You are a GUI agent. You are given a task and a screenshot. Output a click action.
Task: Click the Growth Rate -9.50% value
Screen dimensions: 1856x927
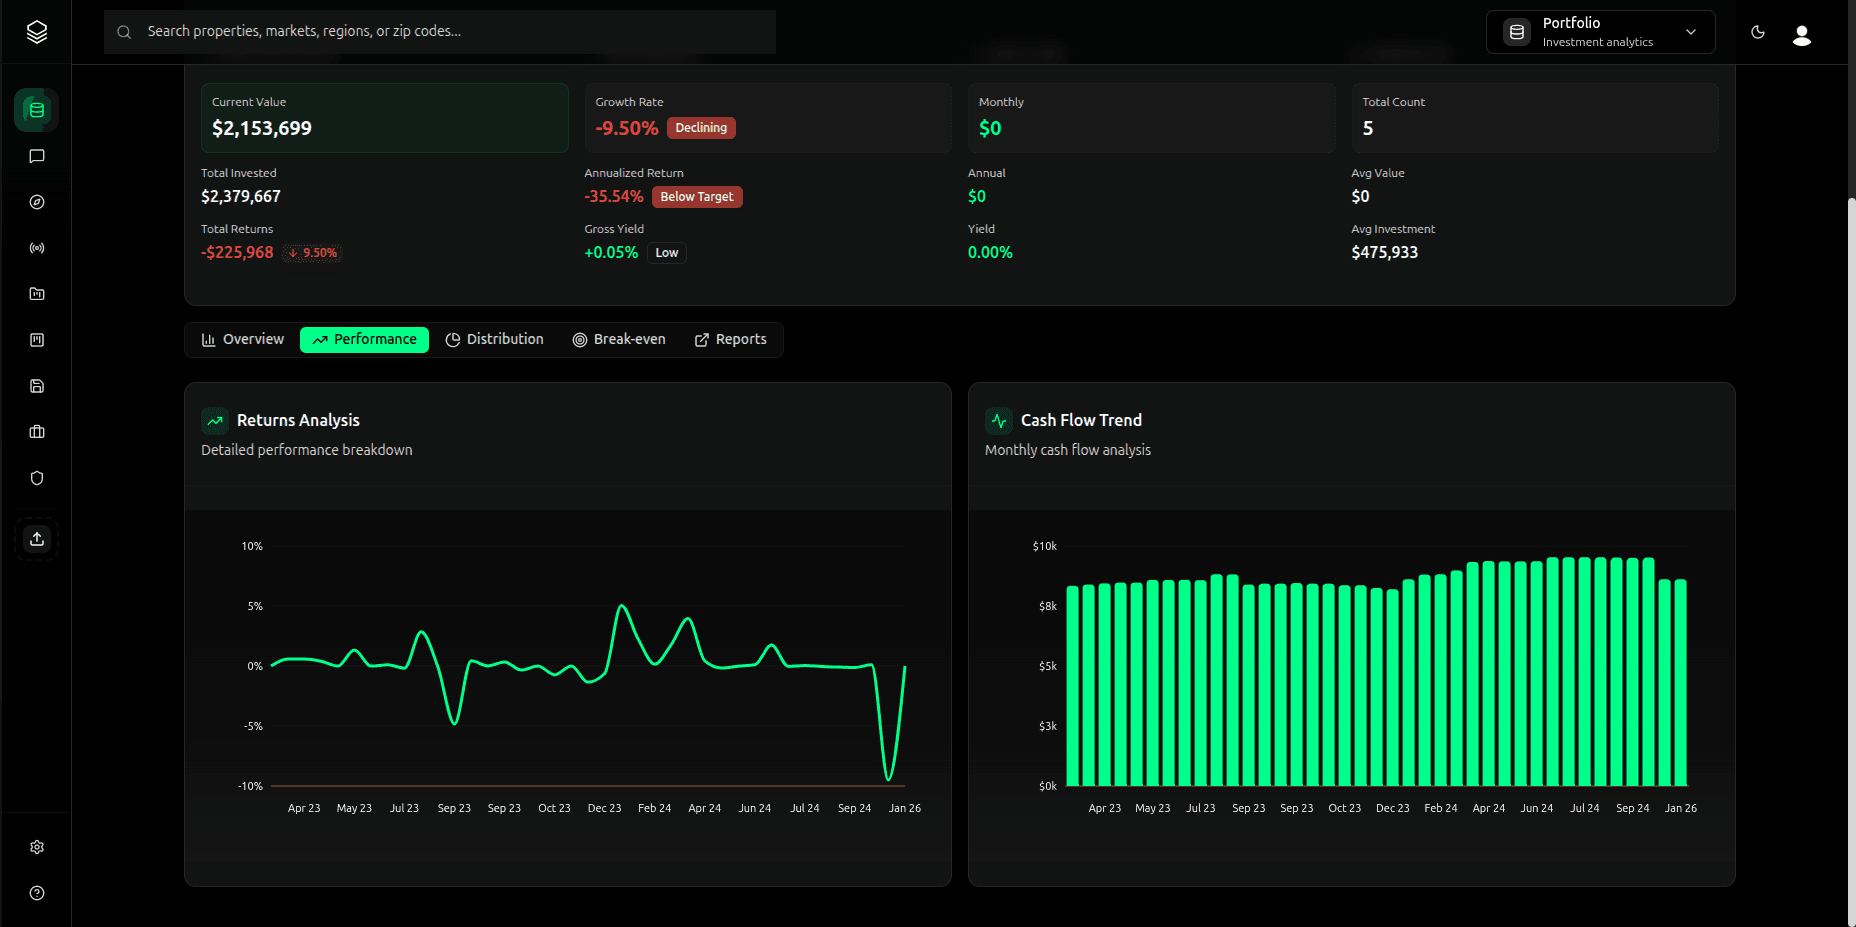627,128
